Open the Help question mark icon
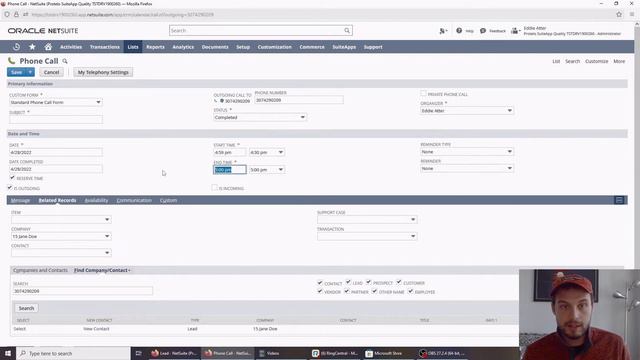 459,31
